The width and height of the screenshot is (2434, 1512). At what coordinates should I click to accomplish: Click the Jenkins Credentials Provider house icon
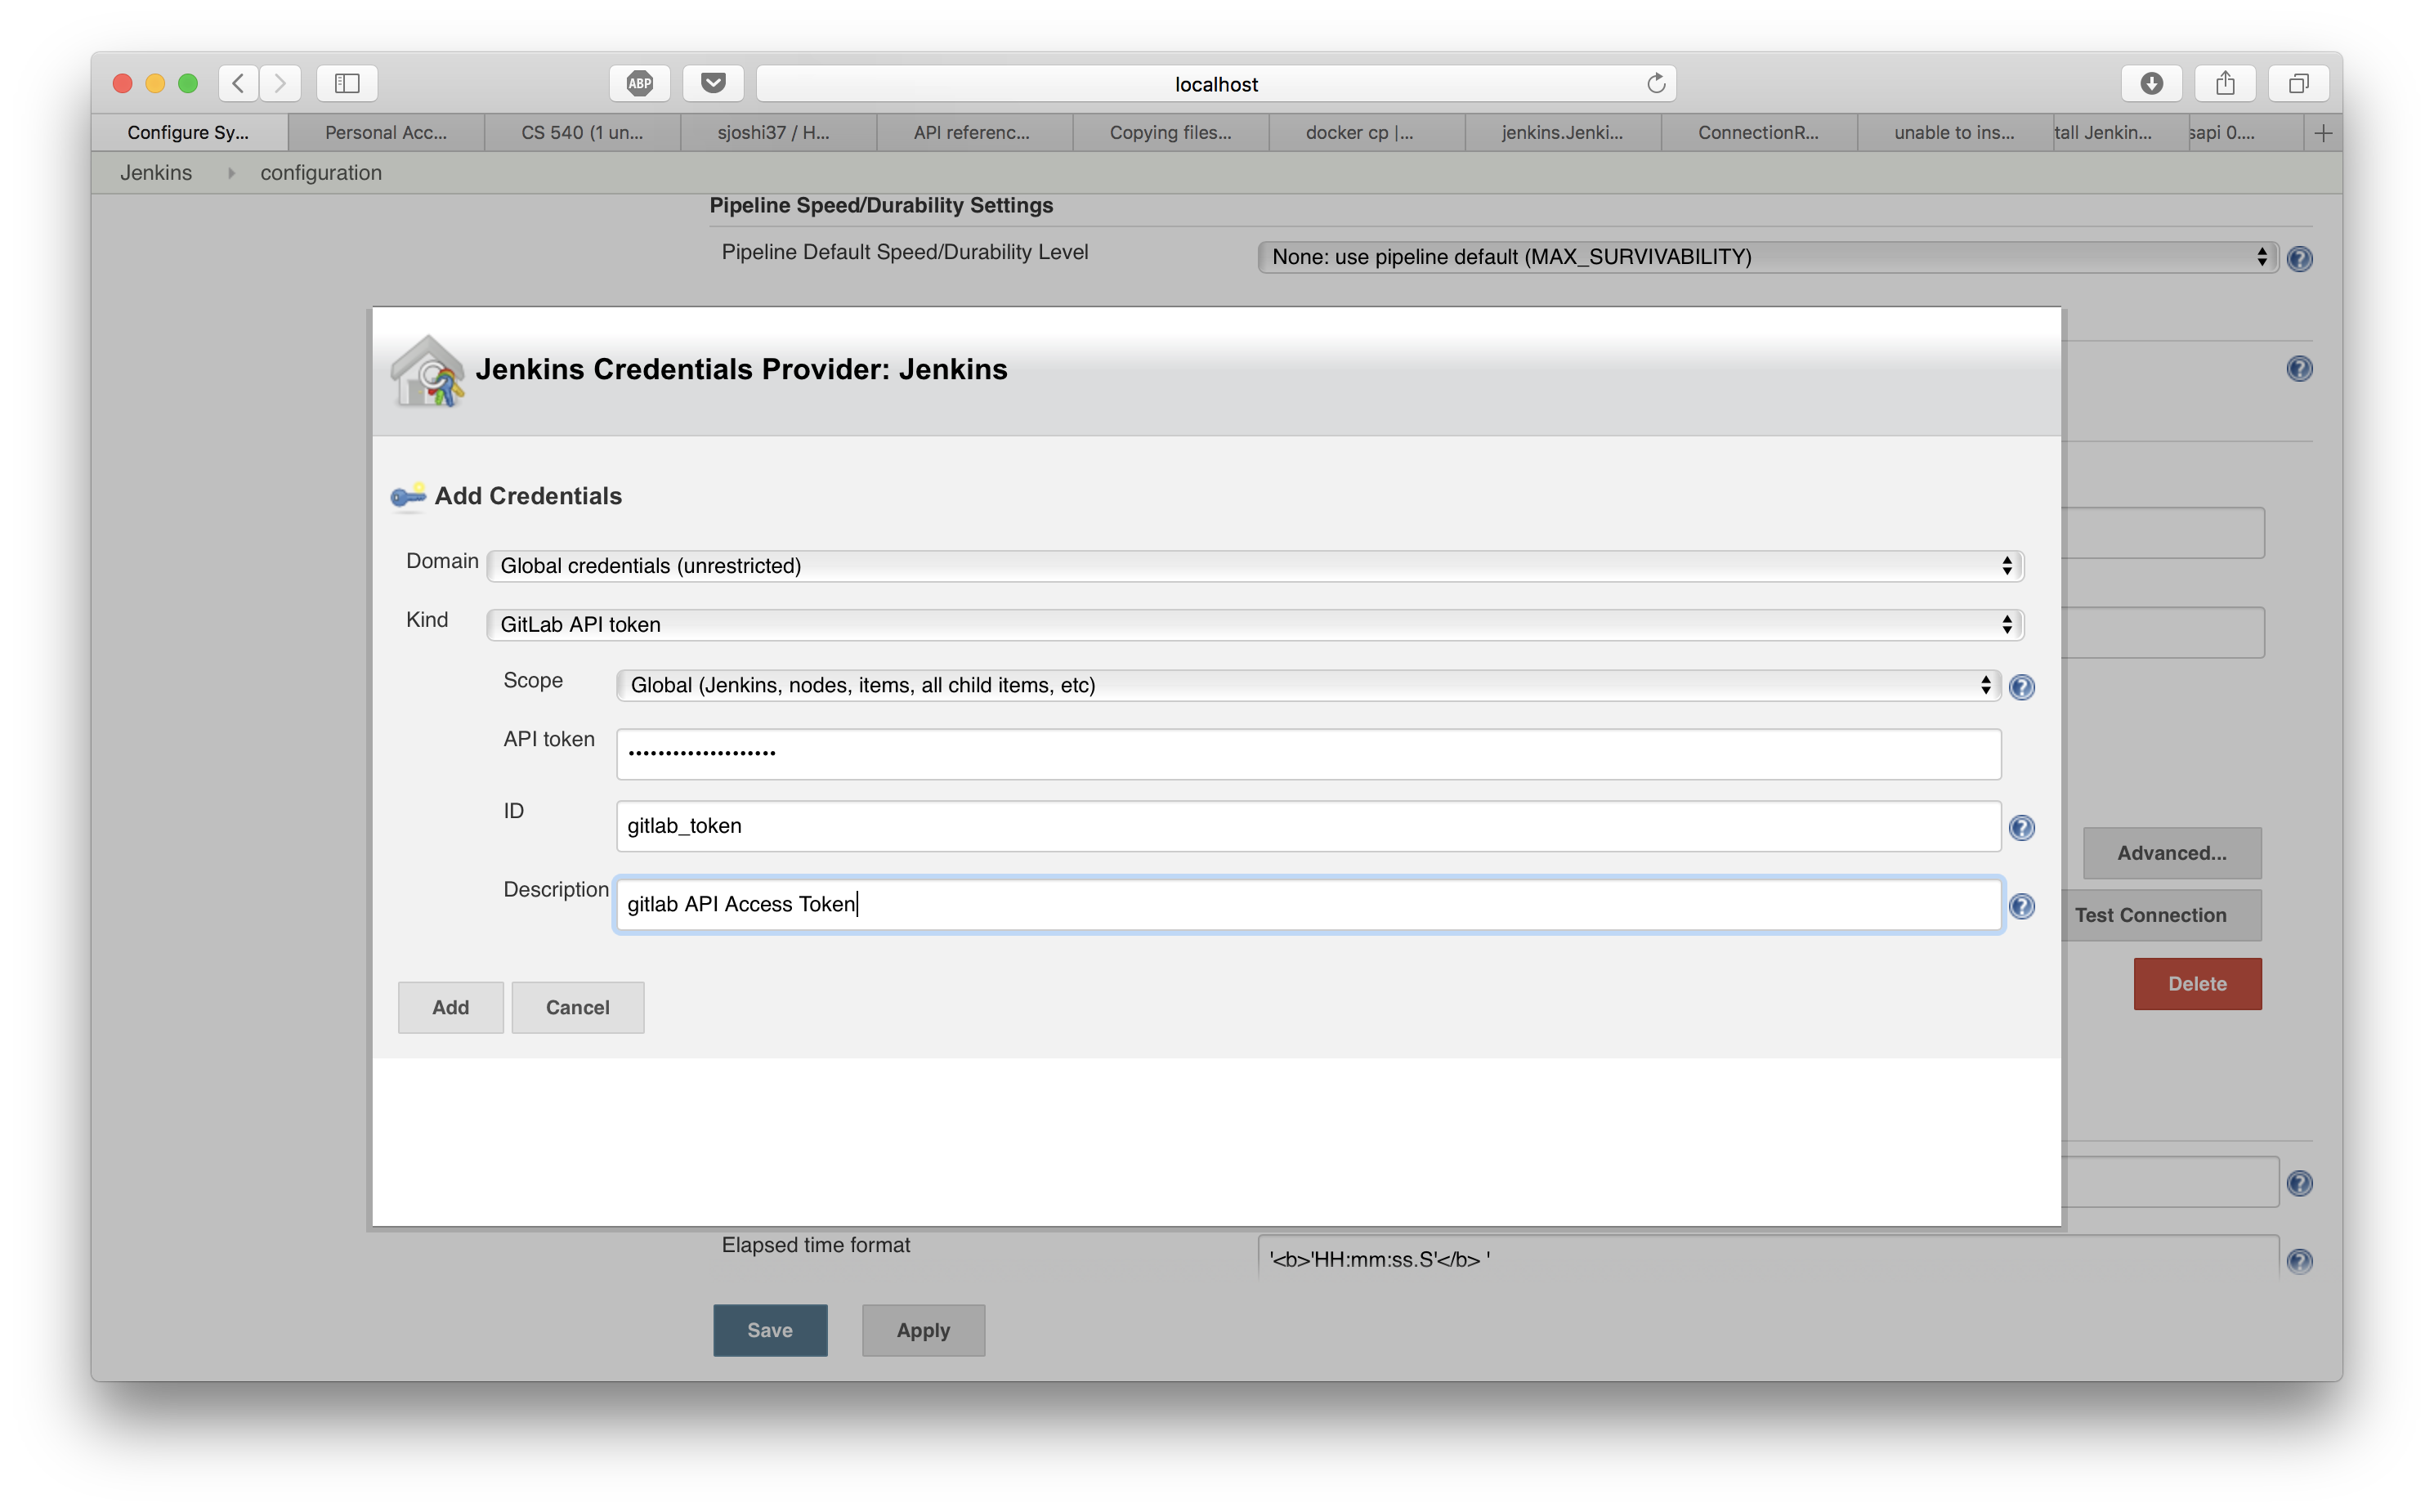pyautogui.click(x=428, y=371)
